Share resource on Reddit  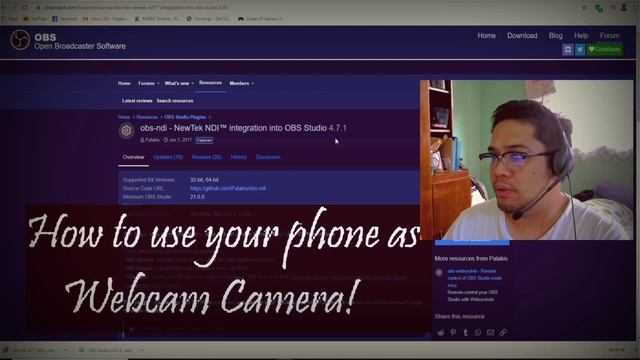click(441, 333)
